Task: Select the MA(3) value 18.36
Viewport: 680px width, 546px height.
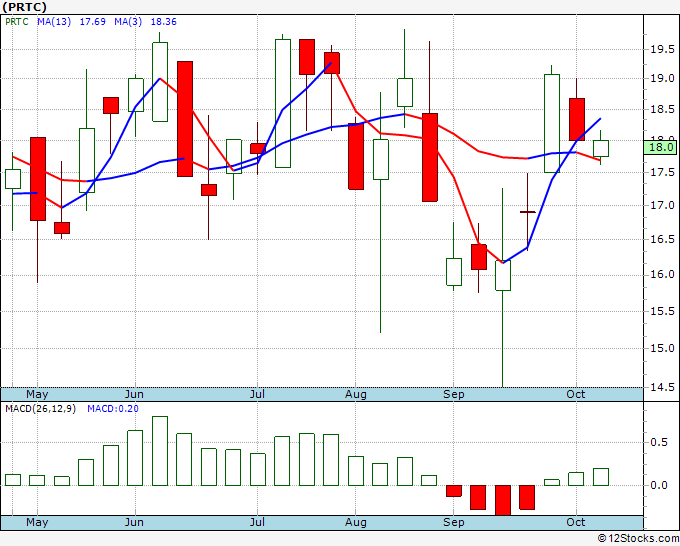Action: coord(163,22)
